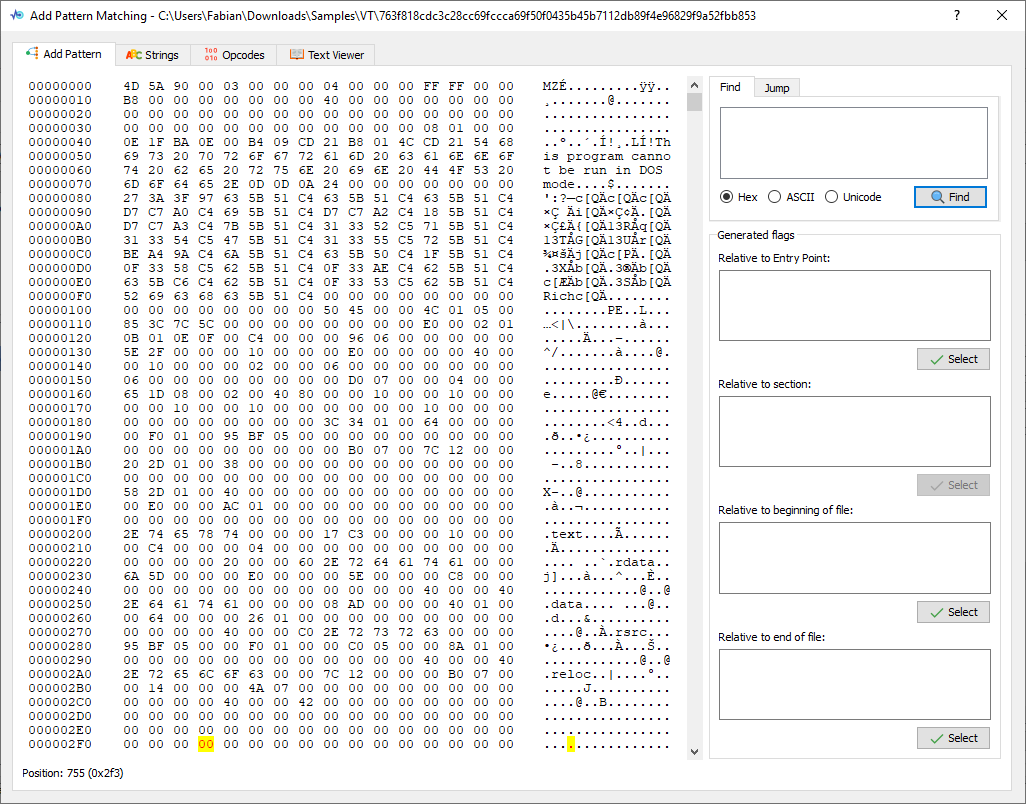Click the Relative to section text box
The height and width of the screenshot is (804, 1026).
[x=853, y=431]
